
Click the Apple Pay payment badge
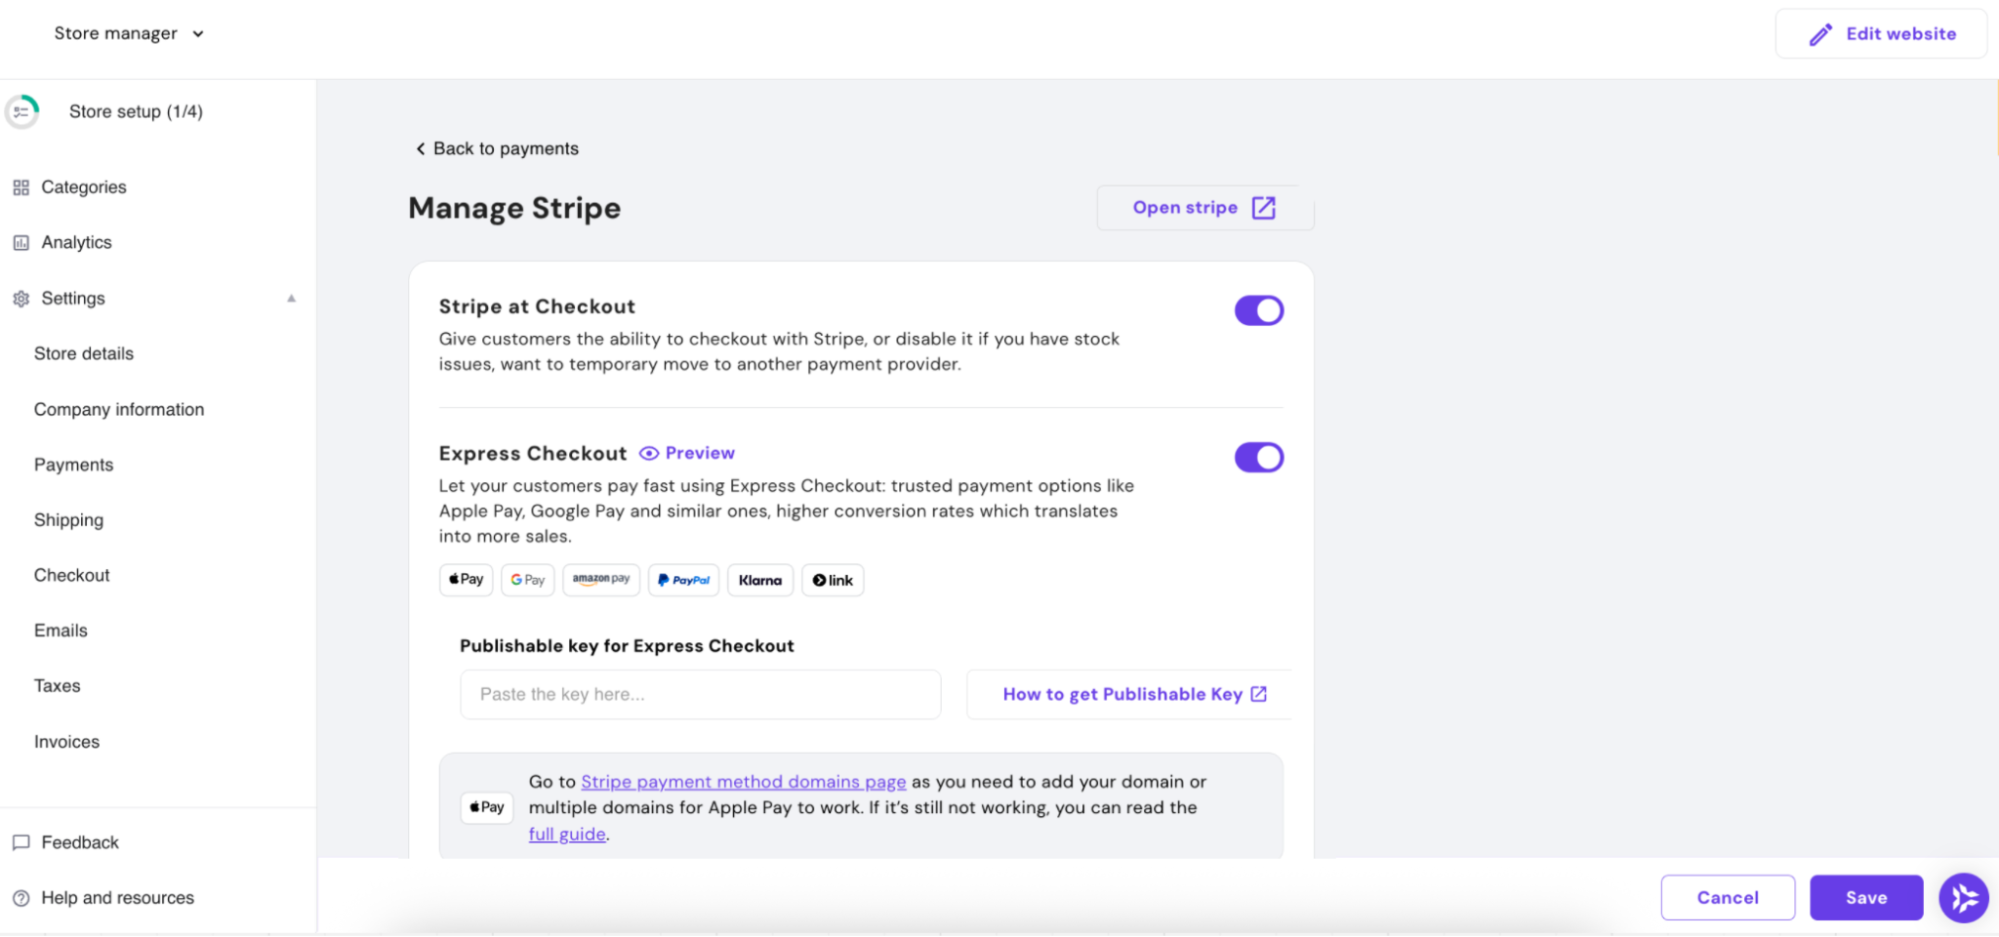tap(466, 580)
